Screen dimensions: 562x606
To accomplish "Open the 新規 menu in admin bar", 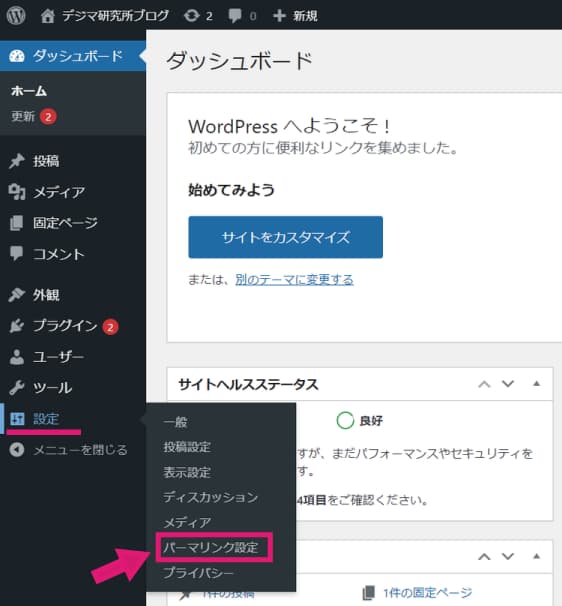I will 305,16.
